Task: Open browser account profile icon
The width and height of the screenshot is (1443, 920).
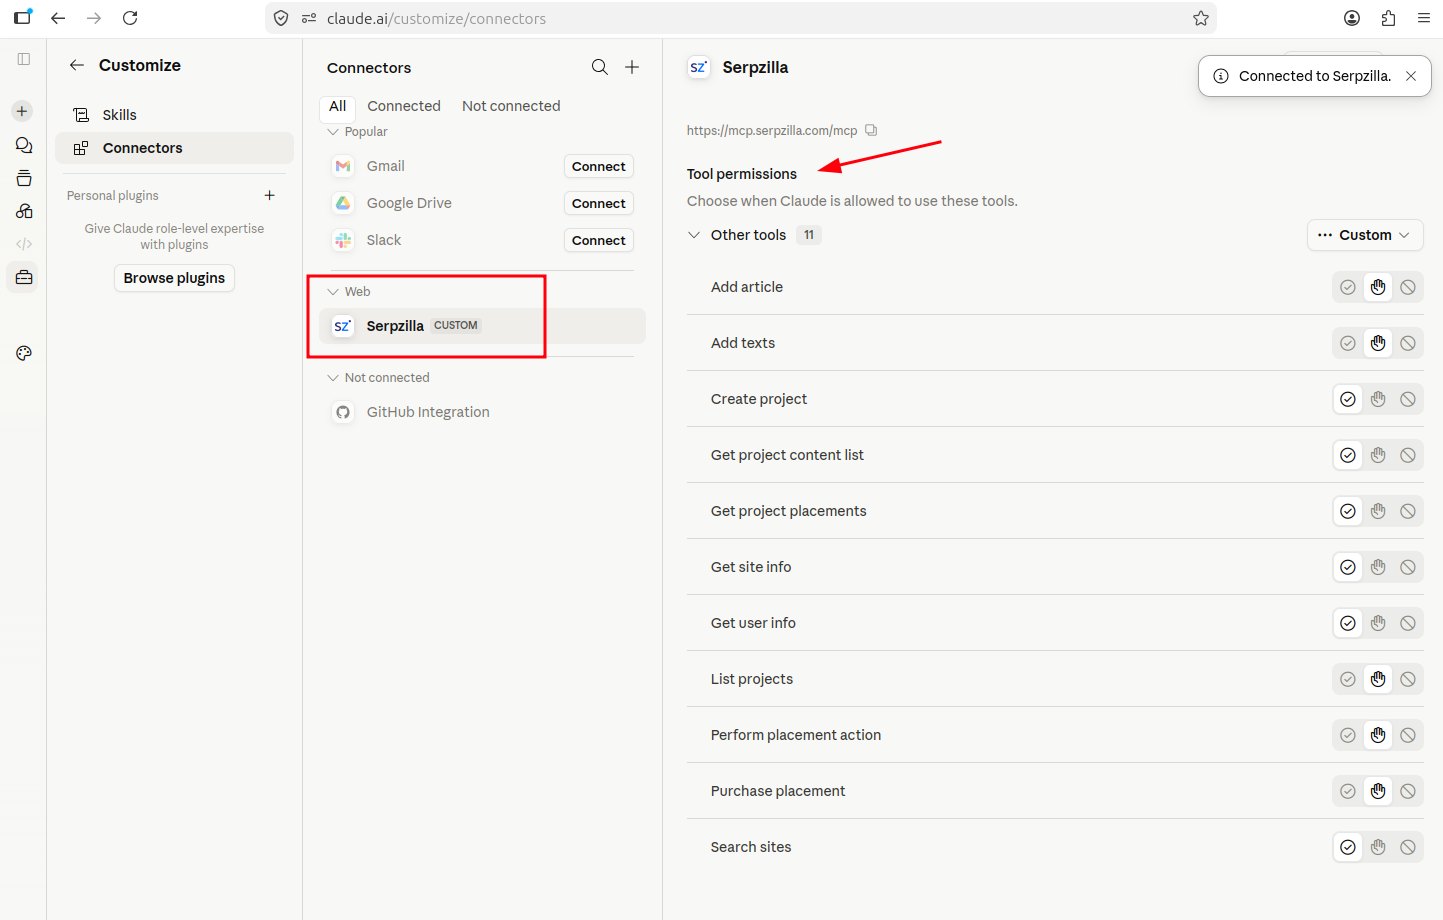Action: (x=1352, y=18)
